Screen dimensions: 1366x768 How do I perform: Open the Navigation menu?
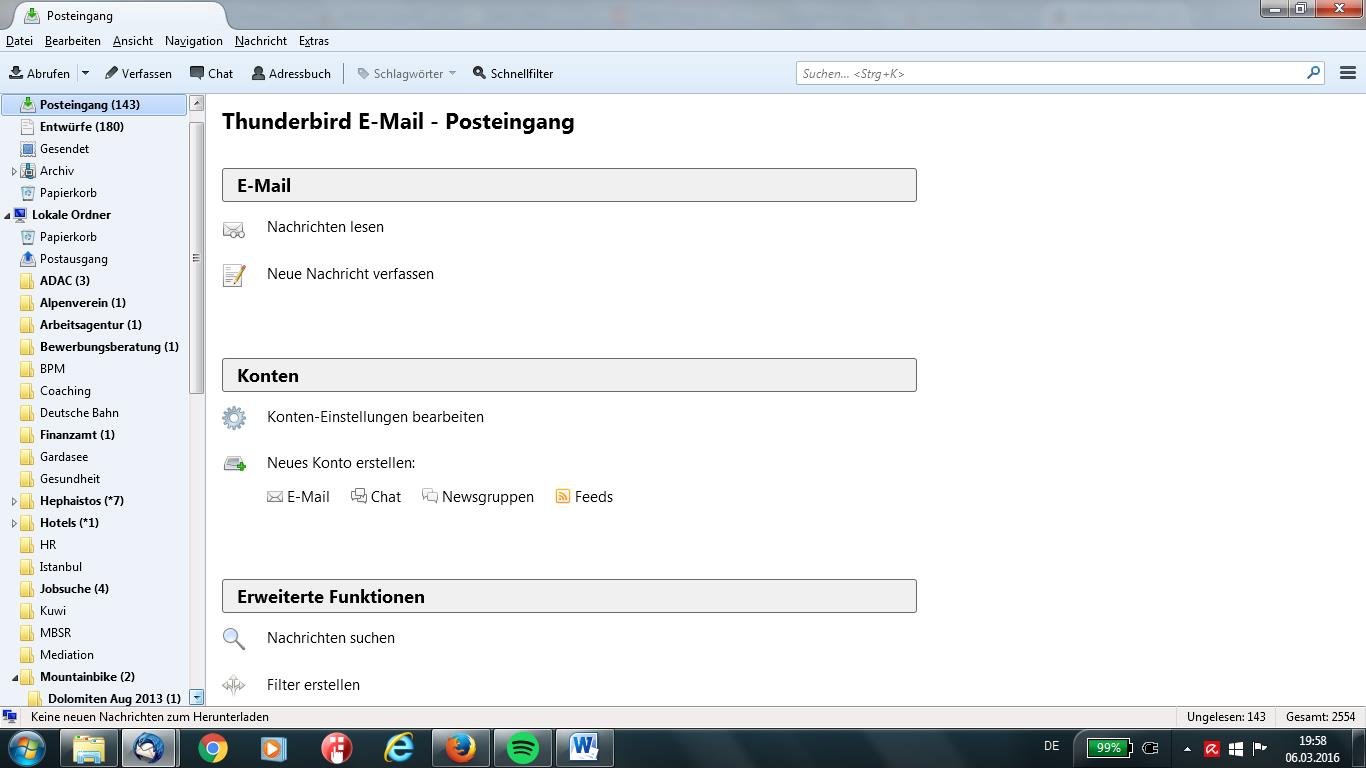coord(194,41)
